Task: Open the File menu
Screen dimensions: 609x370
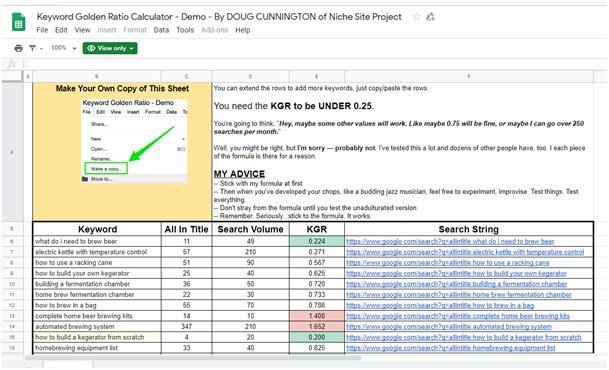Action: [x=42, y=30]
